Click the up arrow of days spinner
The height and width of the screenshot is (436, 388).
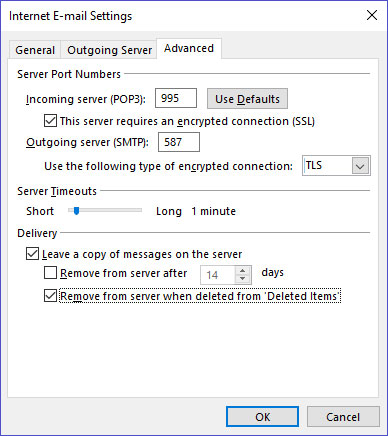click(243, 270)
